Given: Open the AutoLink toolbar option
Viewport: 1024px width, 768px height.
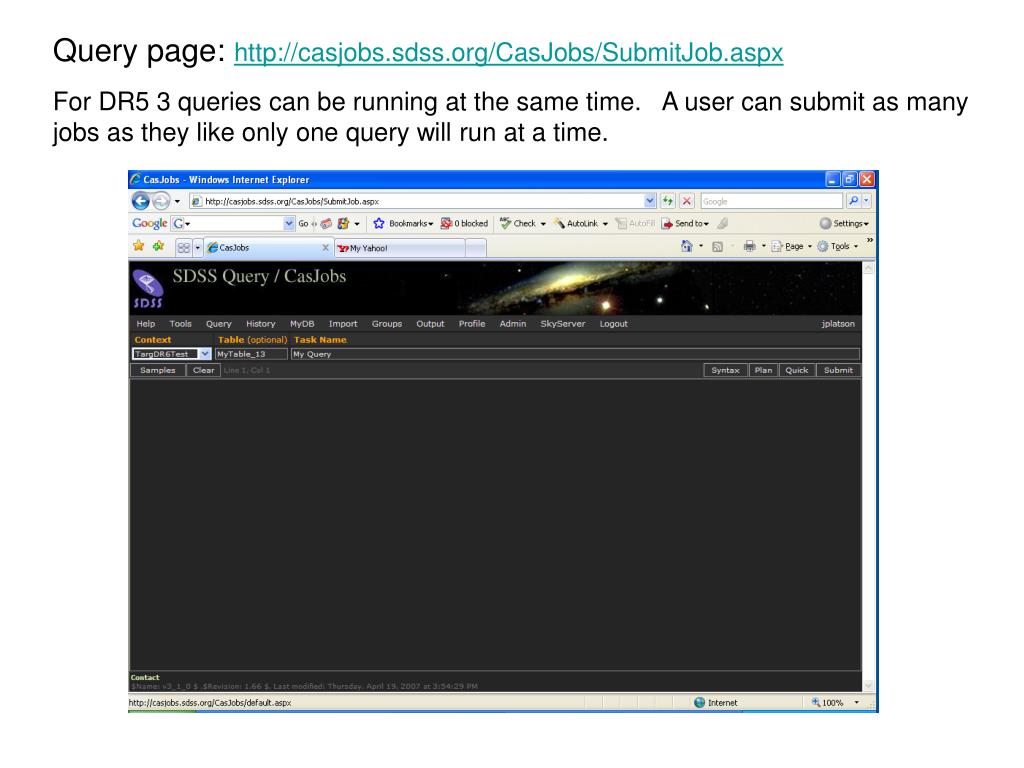Looking at the screenshot, I should [581, 223].
